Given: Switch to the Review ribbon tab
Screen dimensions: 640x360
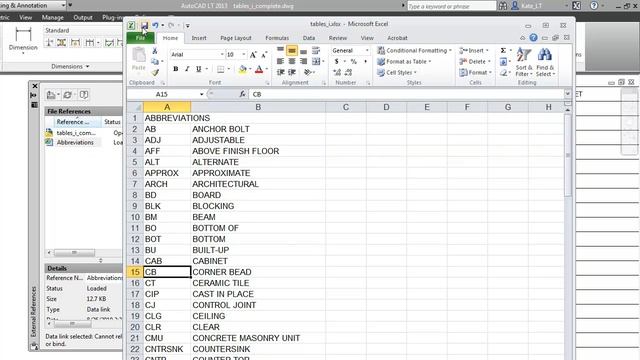Looking at the screenshot, I should point(338,38).
